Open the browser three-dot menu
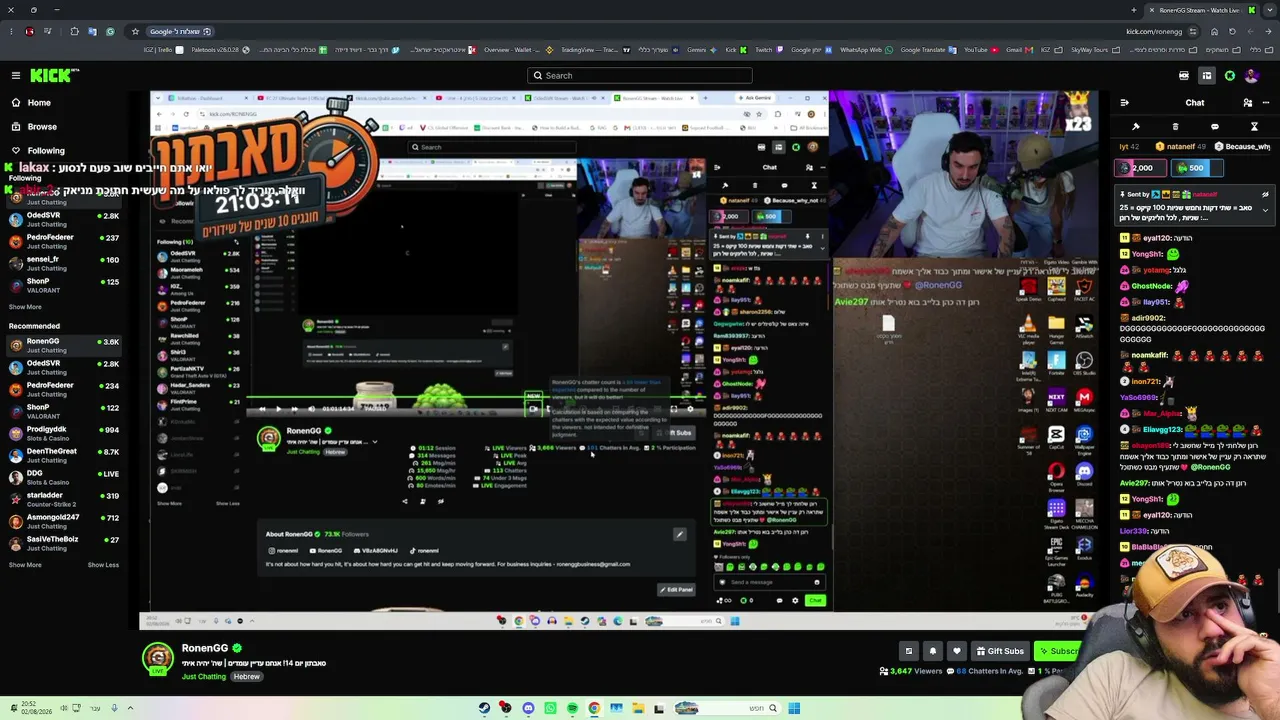Screen dimensions: 1280x720 pos(10,31)
